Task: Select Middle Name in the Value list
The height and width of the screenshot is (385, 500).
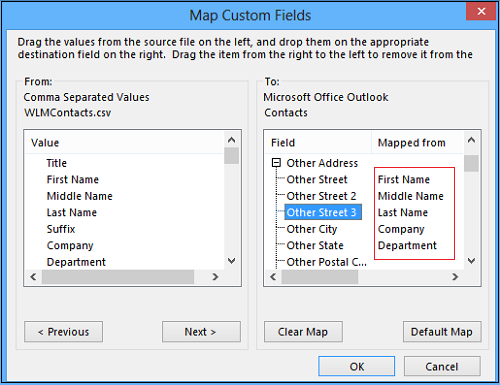Action: [79, 196]
